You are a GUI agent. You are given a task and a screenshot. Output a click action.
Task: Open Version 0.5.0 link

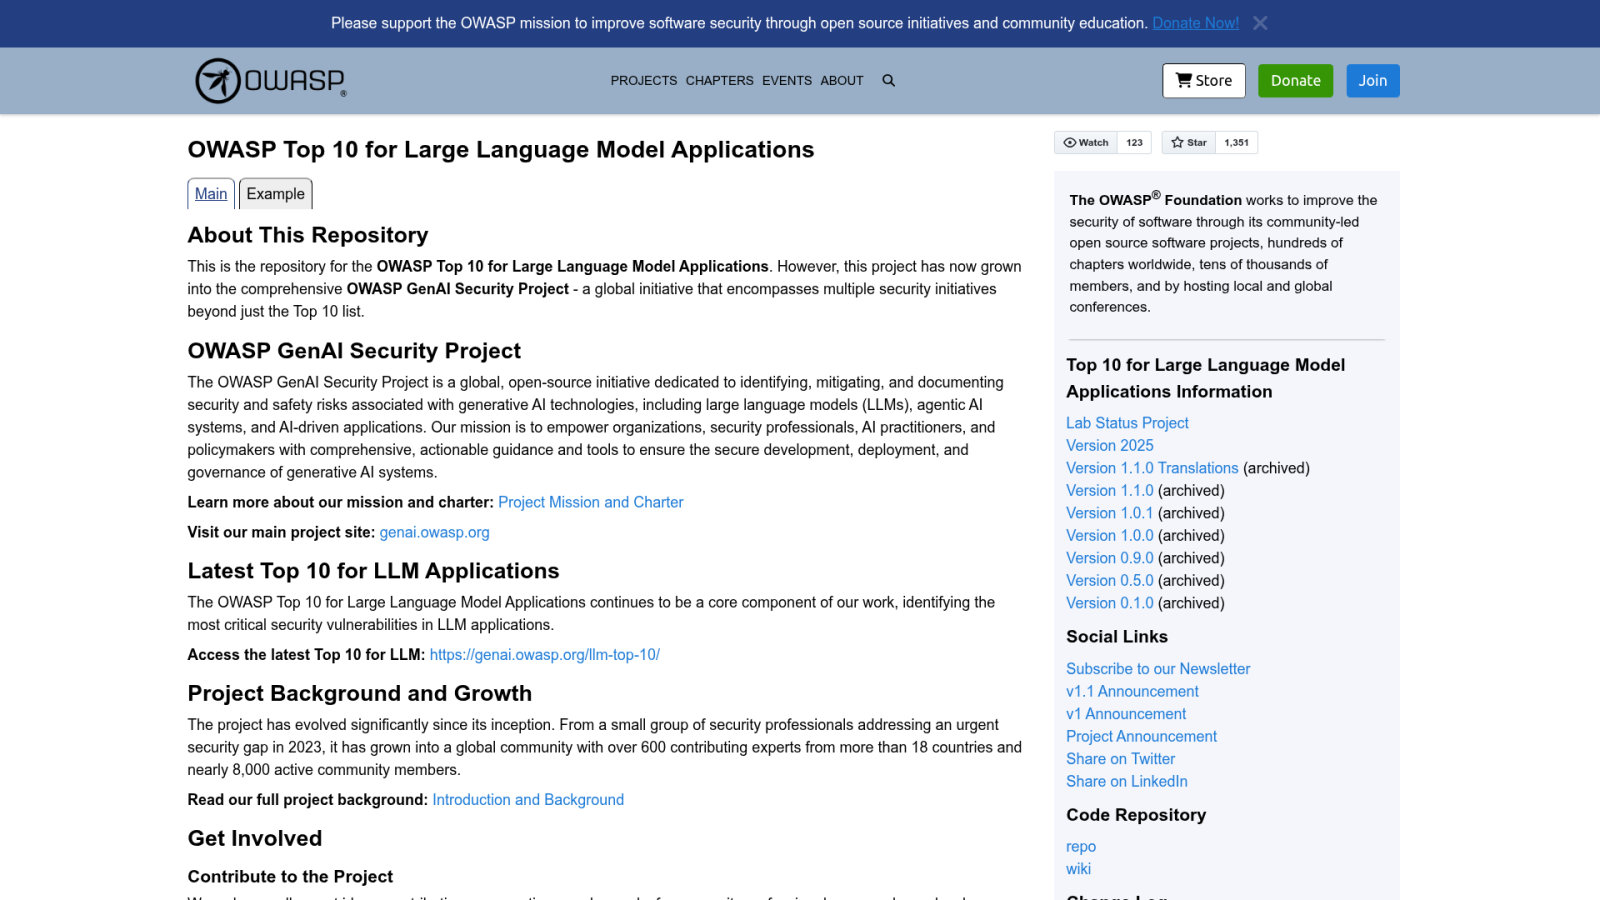click(1110, 581)
